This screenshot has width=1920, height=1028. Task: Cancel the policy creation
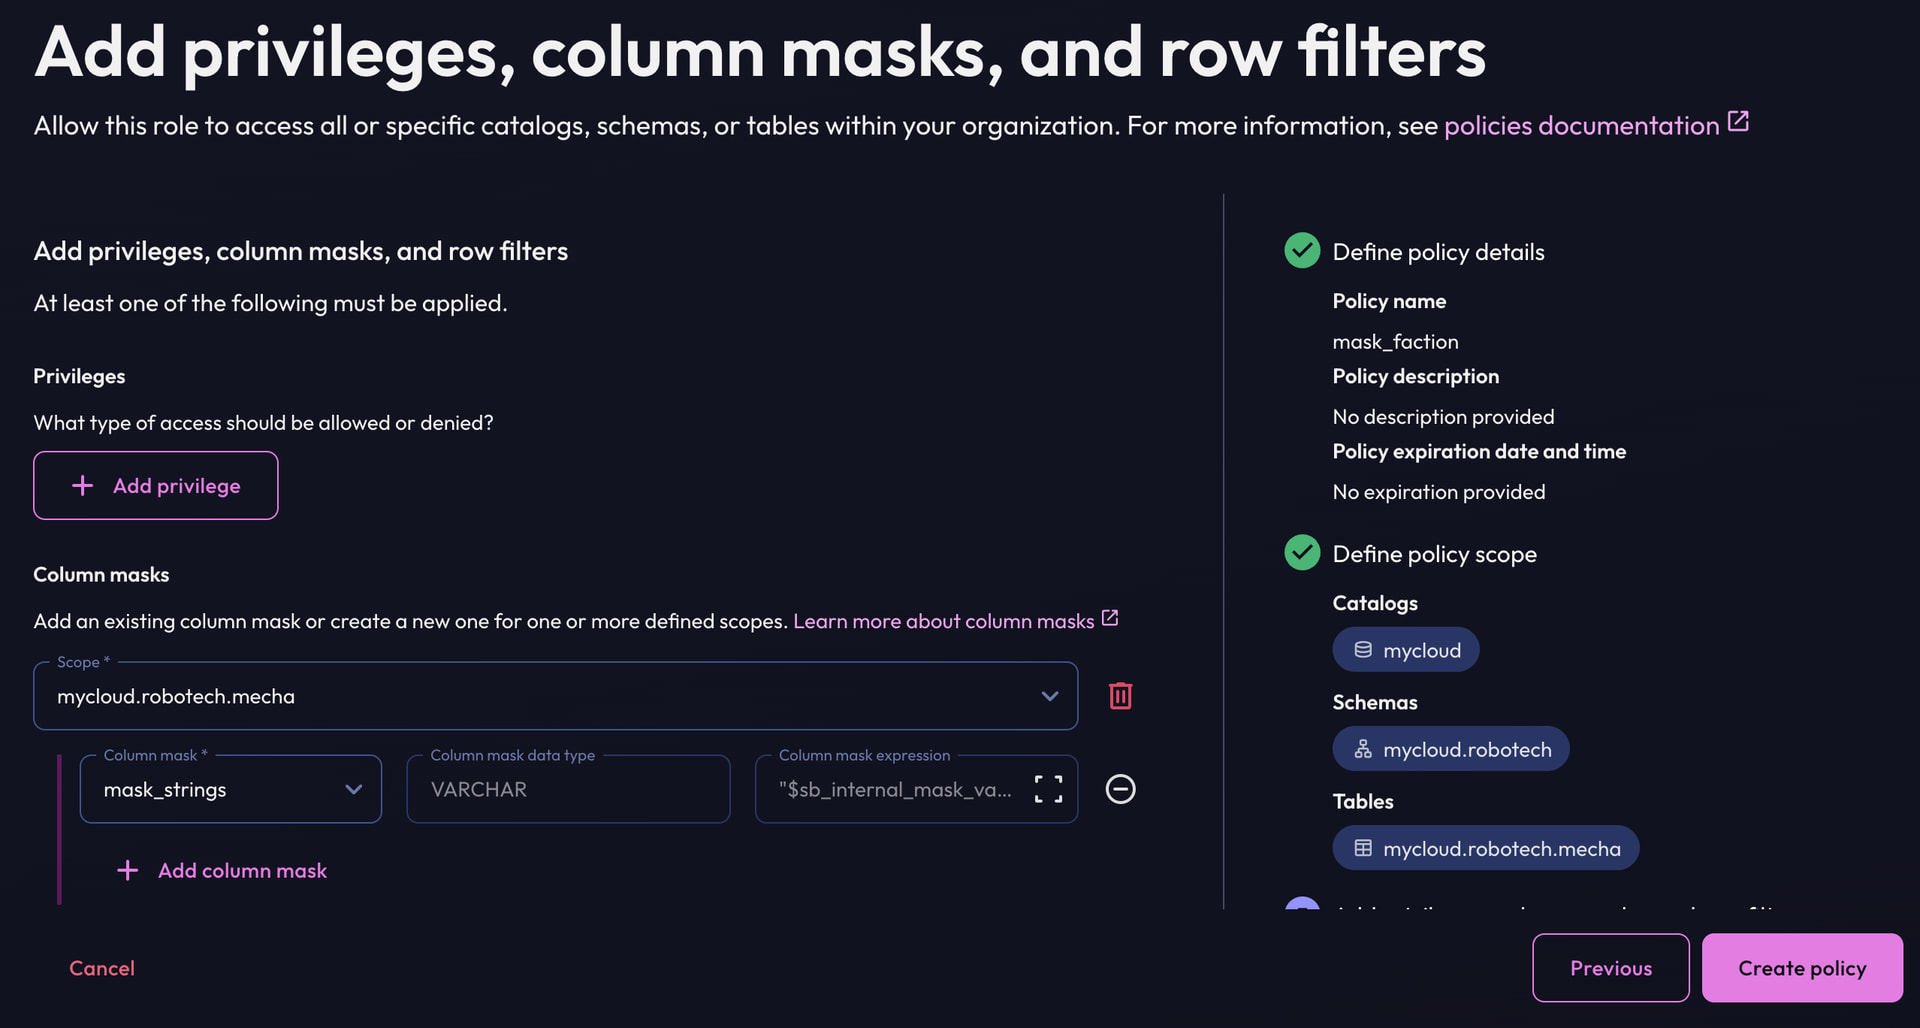(x=102, y=968)
